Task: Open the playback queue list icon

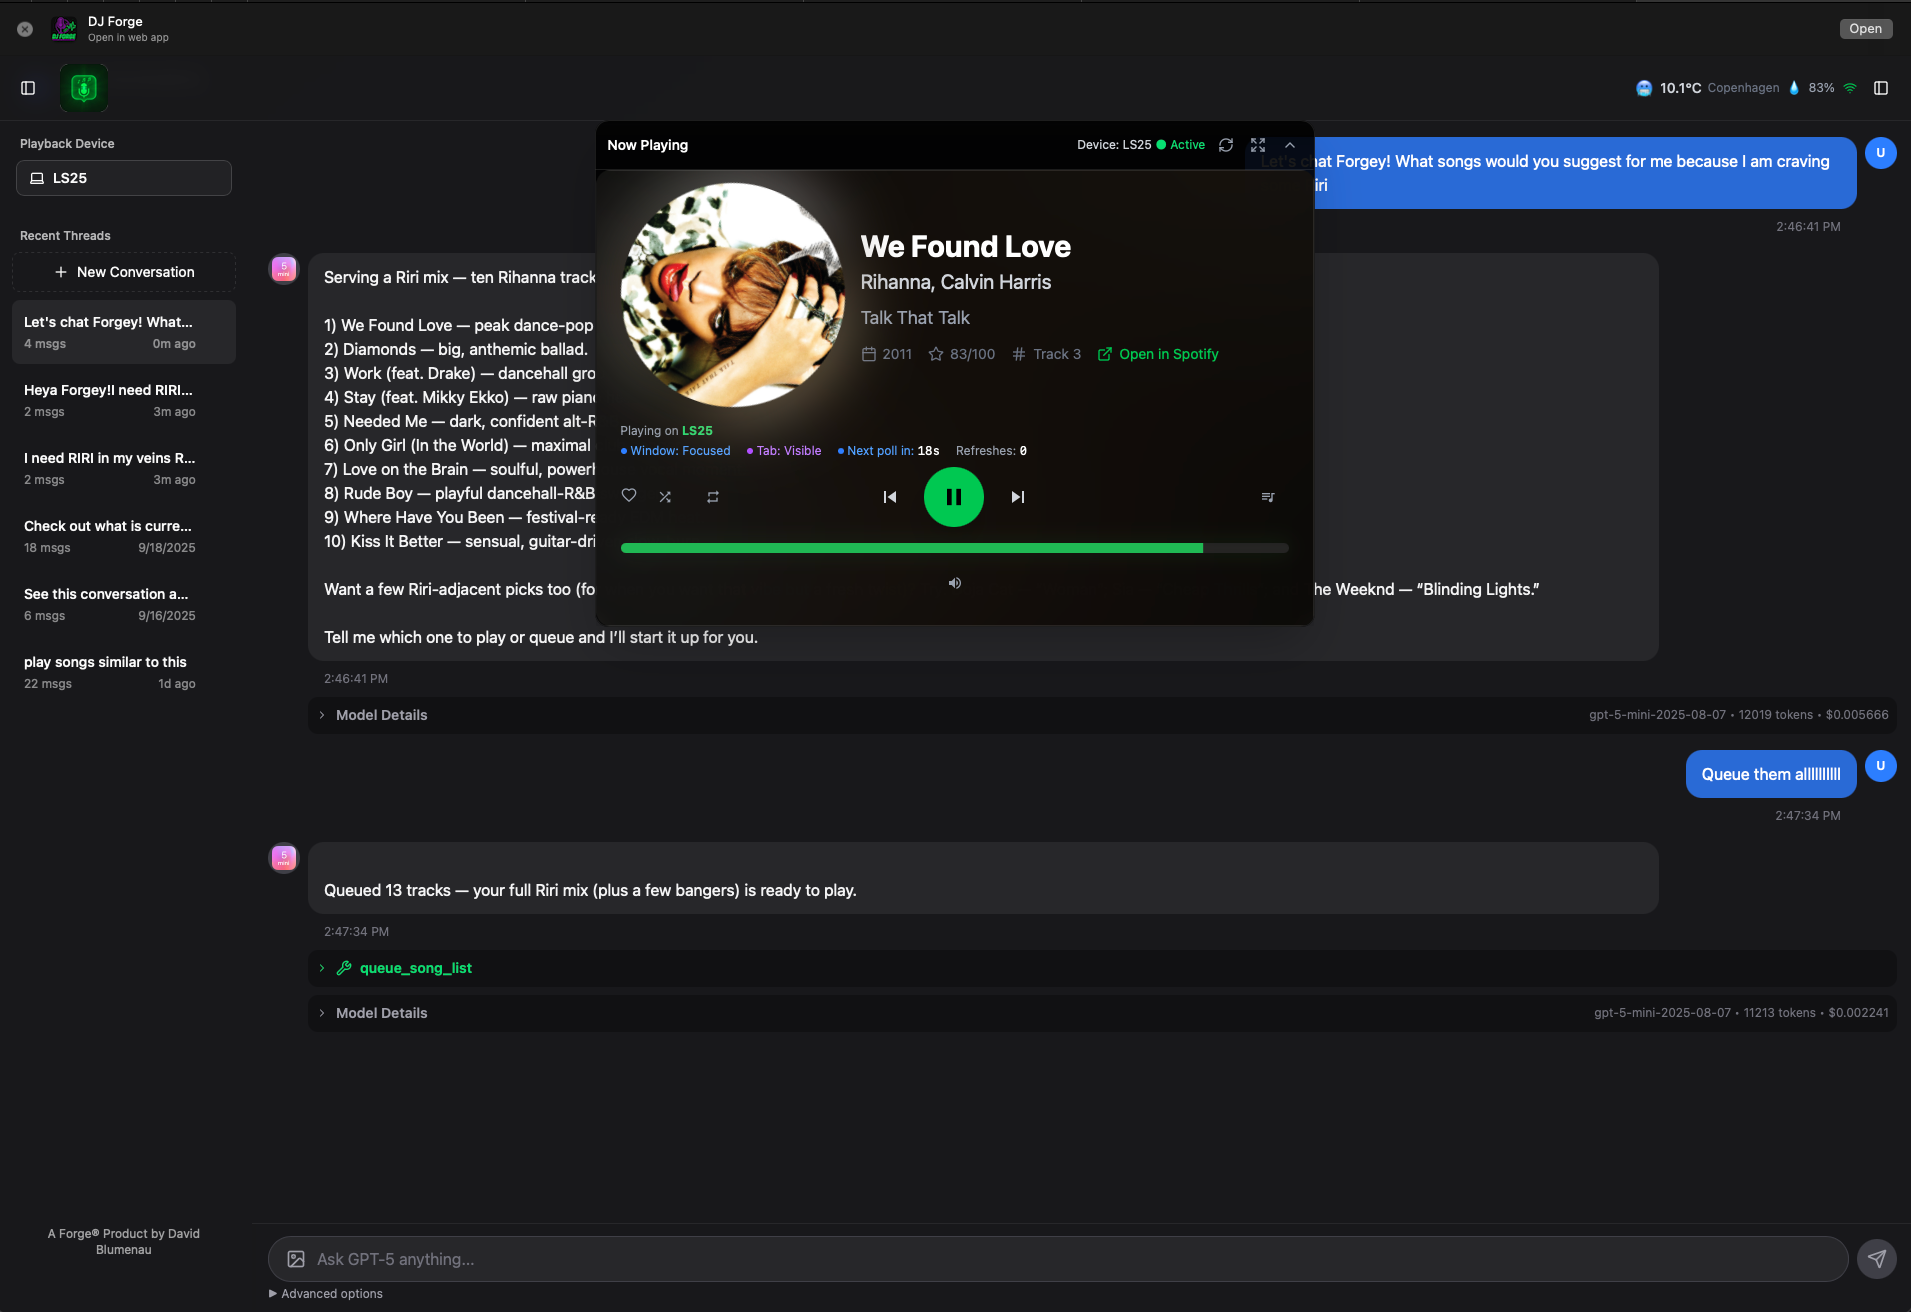Action: point(1267,497)
